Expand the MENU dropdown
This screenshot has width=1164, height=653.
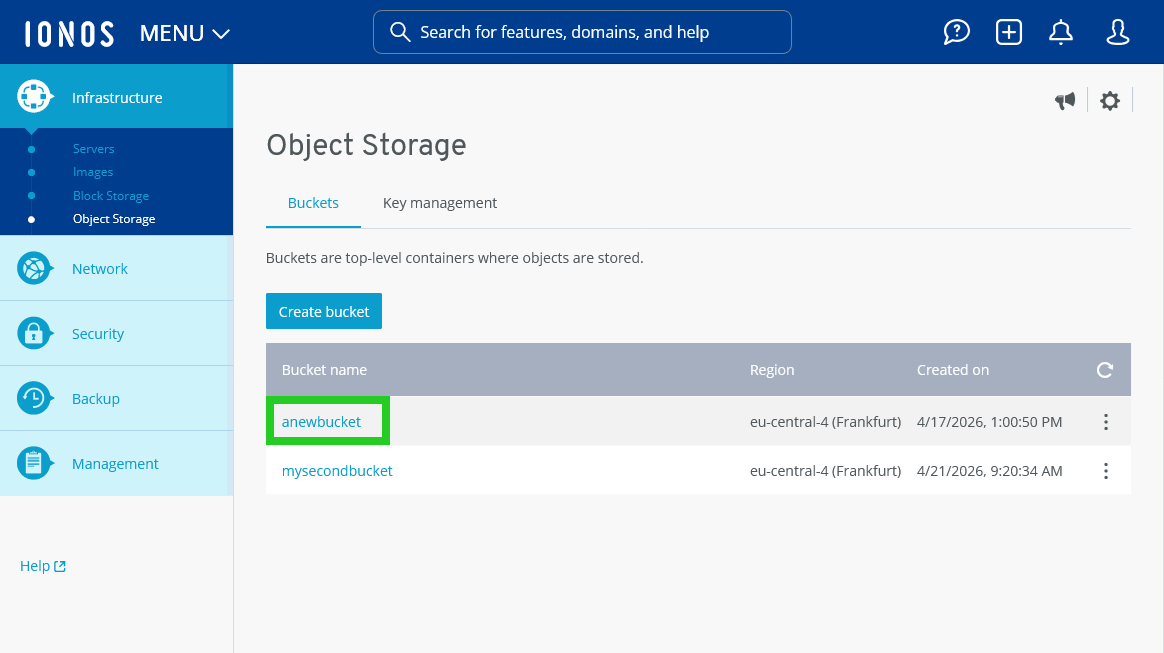(184, 32)
